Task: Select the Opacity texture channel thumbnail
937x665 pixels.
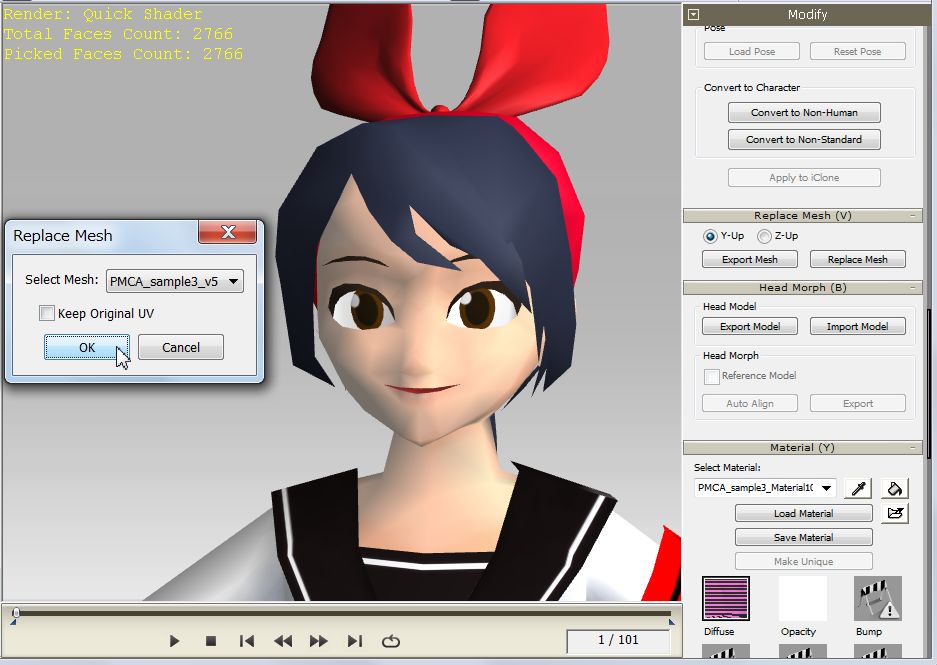Action: 803,599
